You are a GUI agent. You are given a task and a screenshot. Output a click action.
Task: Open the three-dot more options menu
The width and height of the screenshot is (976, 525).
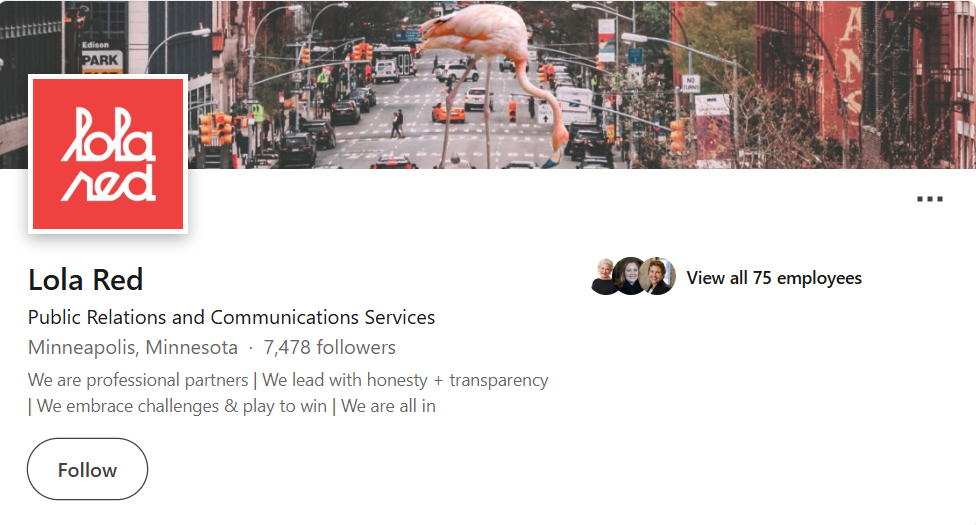click(x=929, y=199)
